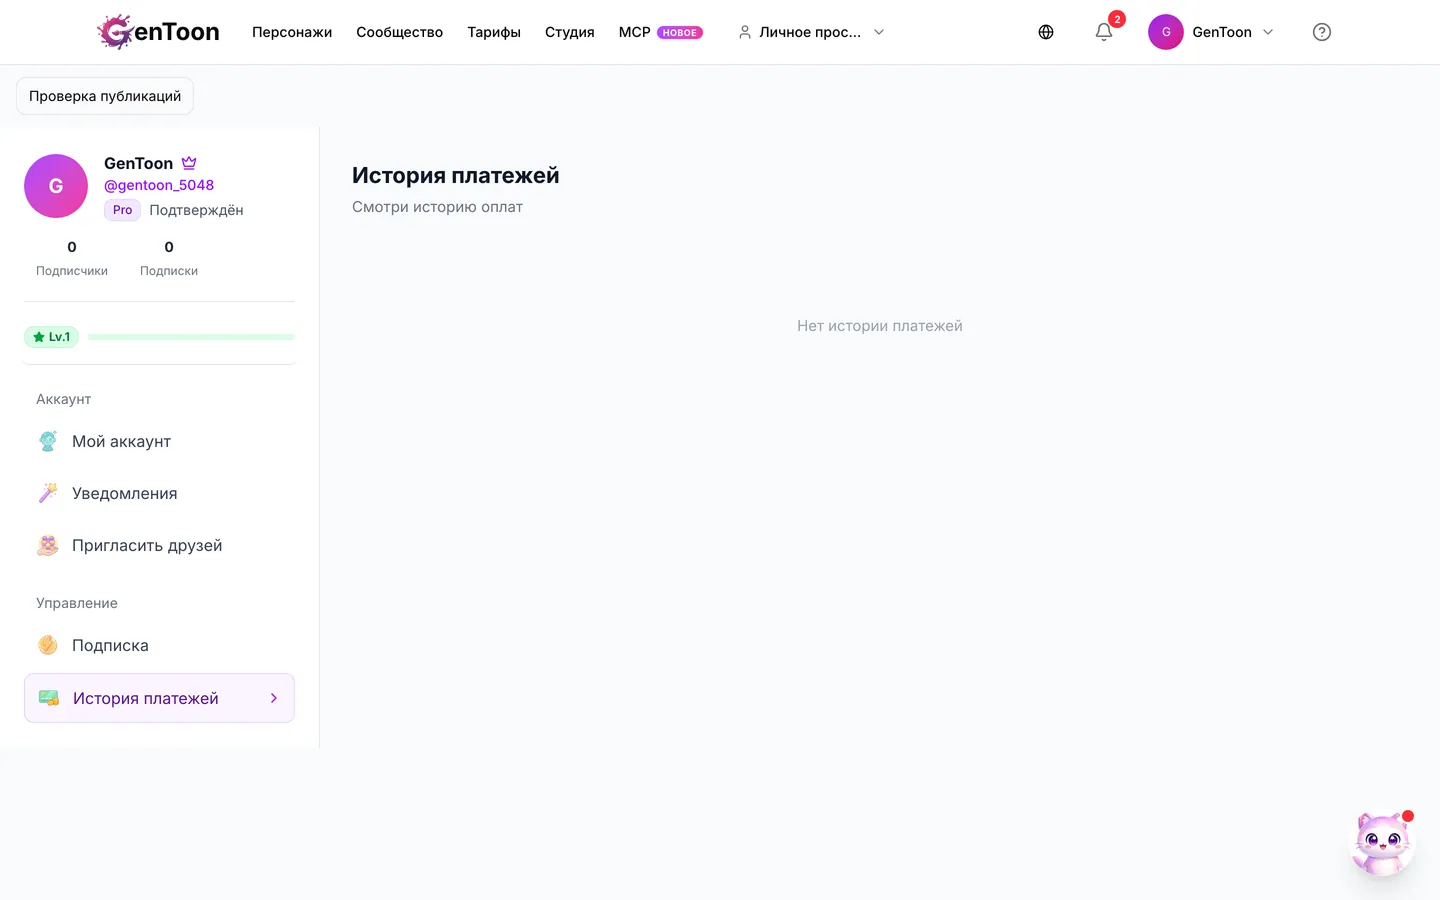Open the @gentoon_5048 profile link
The image size is (1440, 900).
(159, 185)
